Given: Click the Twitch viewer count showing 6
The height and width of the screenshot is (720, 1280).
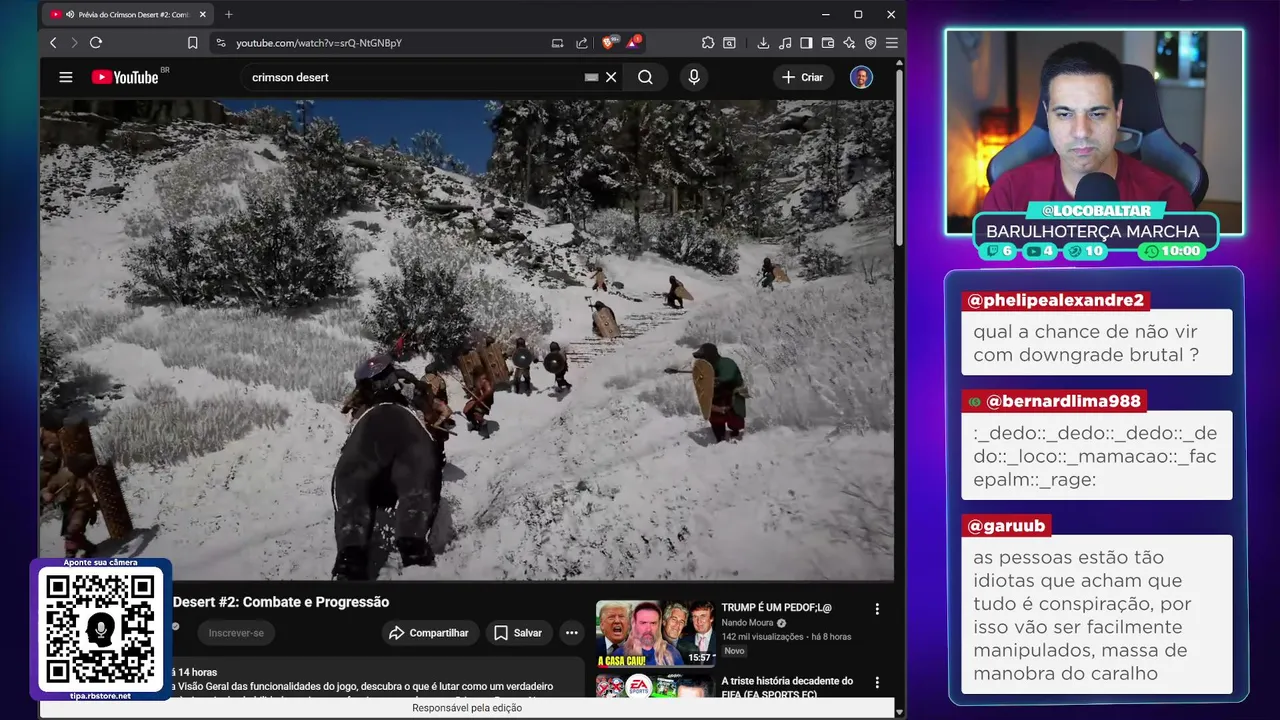Looking at the screenshot, I should pos(1000,251).
